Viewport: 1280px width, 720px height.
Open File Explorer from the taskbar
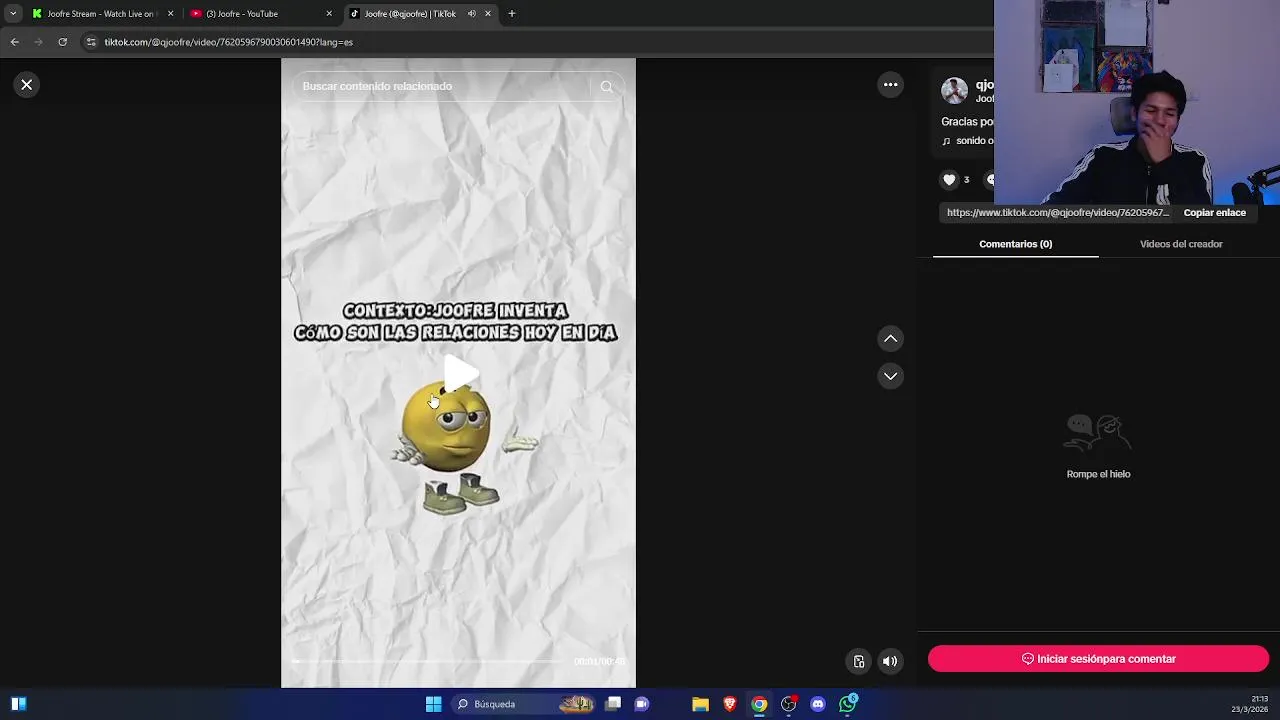click(x=700, y=704)
